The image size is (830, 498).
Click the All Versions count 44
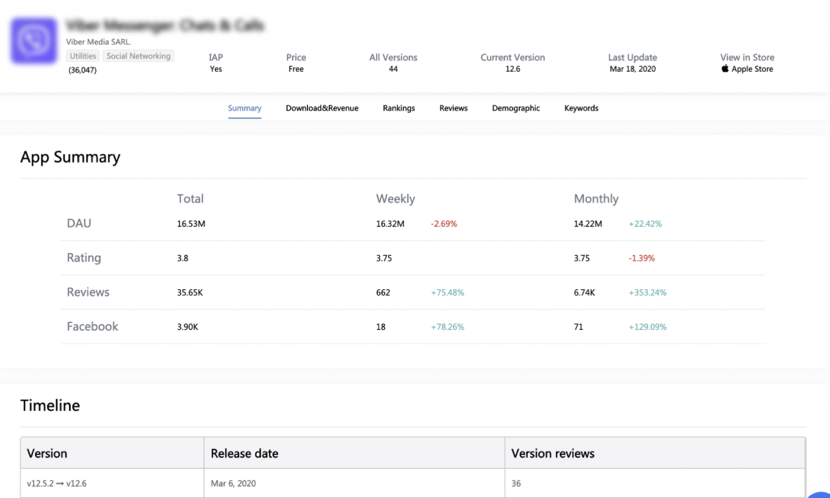pyautogui.click(x=393, y=69)
